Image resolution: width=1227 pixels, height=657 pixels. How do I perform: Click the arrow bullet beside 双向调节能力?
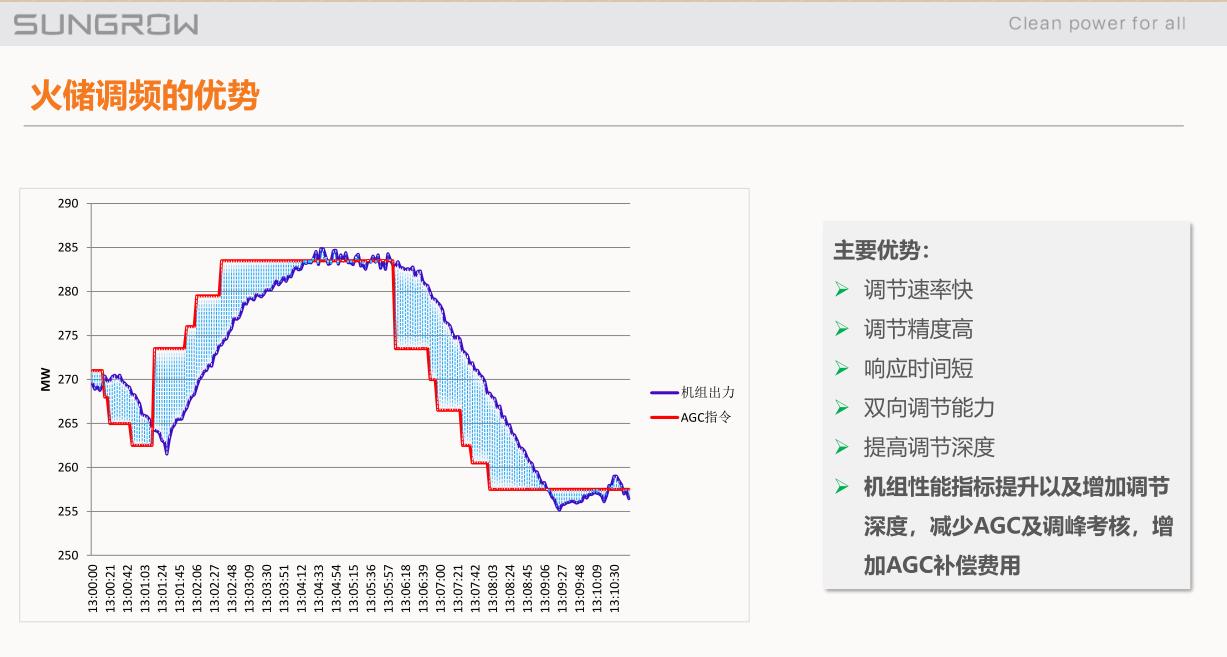point(842,408)
